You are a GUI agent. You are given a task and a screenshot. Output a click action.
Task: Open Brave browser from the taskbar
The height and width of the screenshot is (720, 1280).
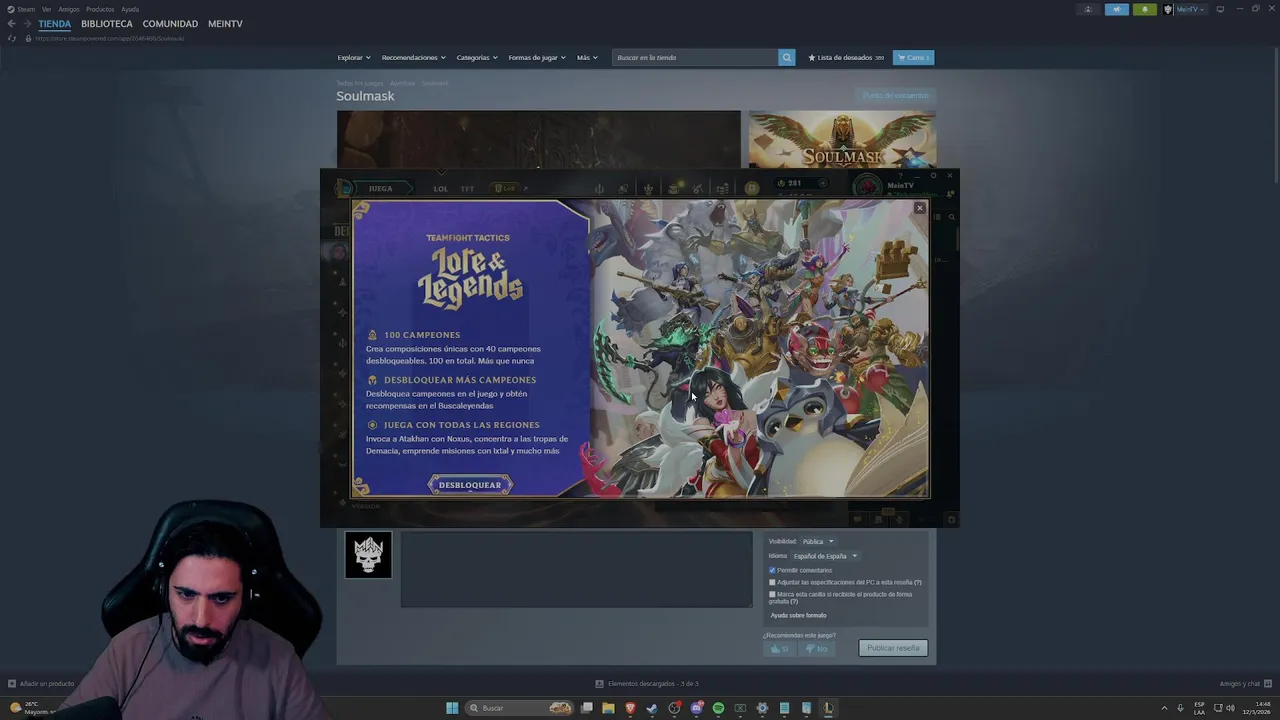630,708
